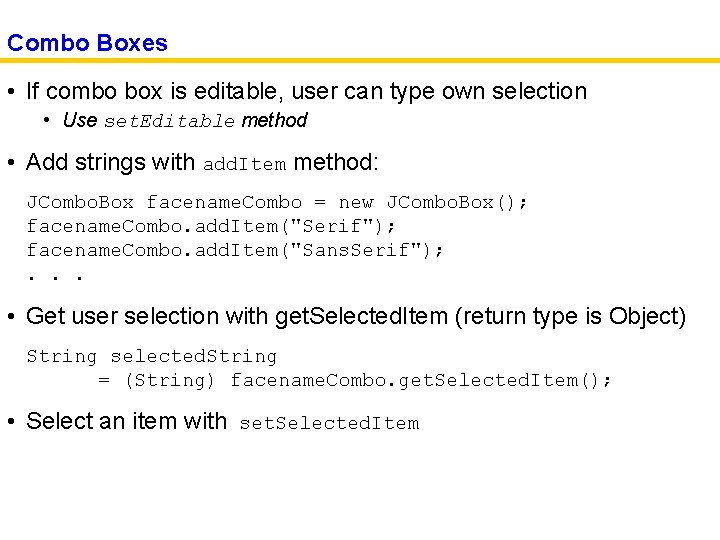Click the "Combo Boxes" slide title
This screenshot has width=720, height=540.
click(87, 43)
